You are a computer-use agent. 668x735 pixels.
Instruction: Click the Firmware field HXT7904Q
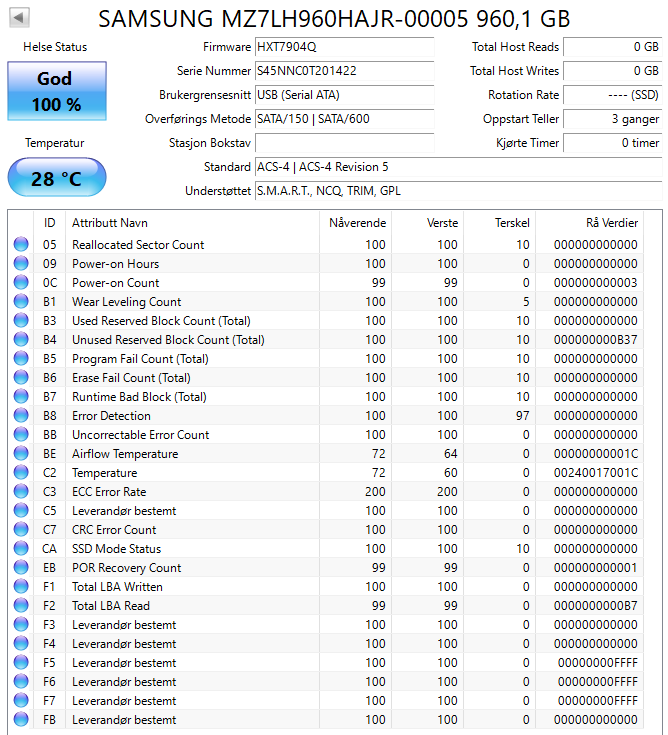345,47
